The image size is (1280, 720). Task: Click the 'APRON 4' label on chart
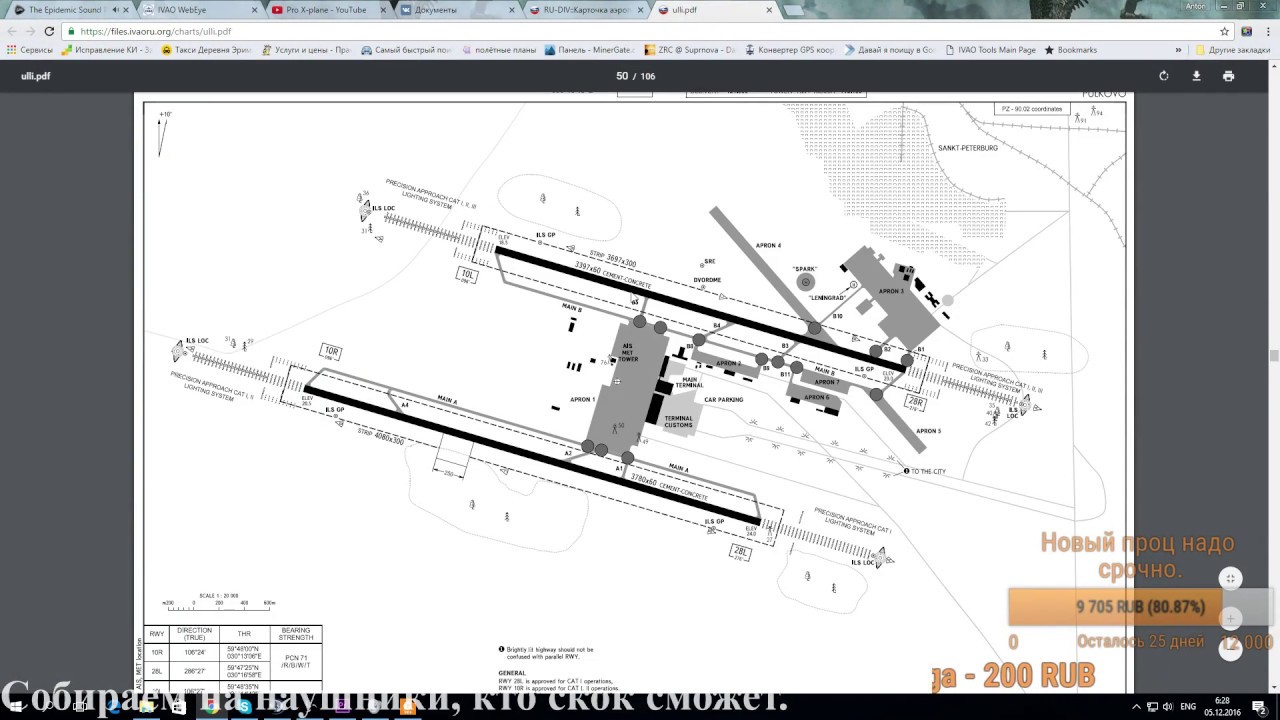coord(768,245)
